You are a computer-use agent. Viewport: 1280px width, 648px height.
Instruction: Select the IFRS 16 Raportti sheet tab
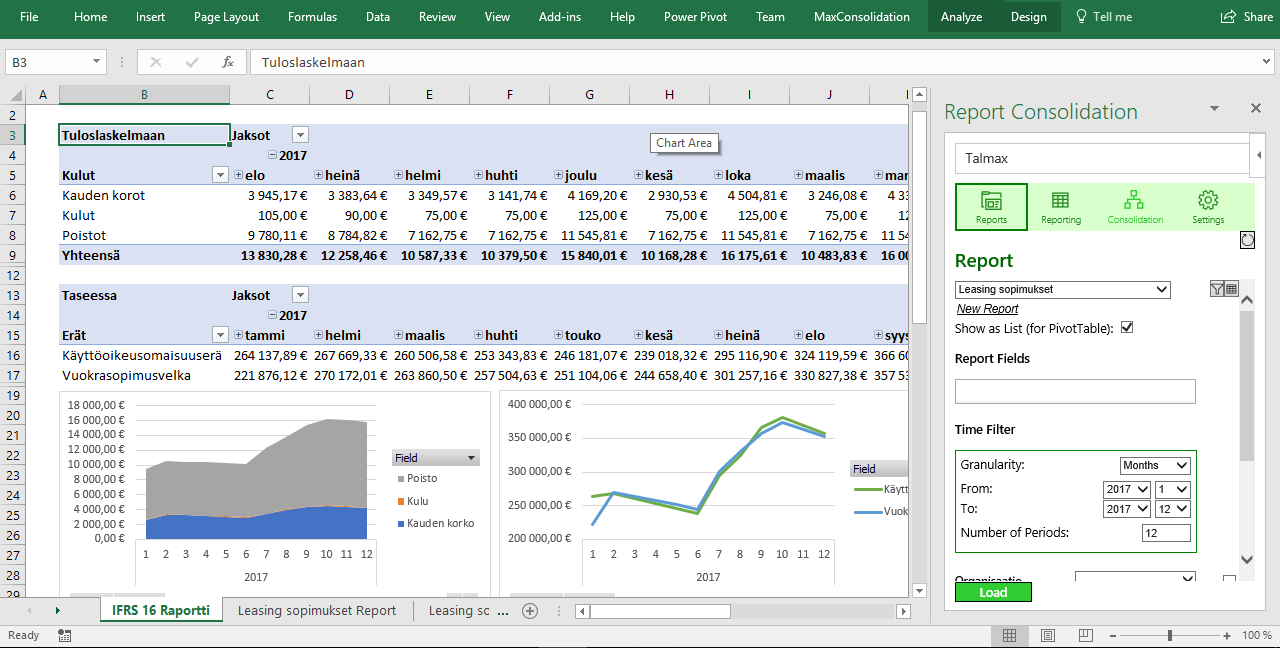pyautogui.click(x=161, y=610)
